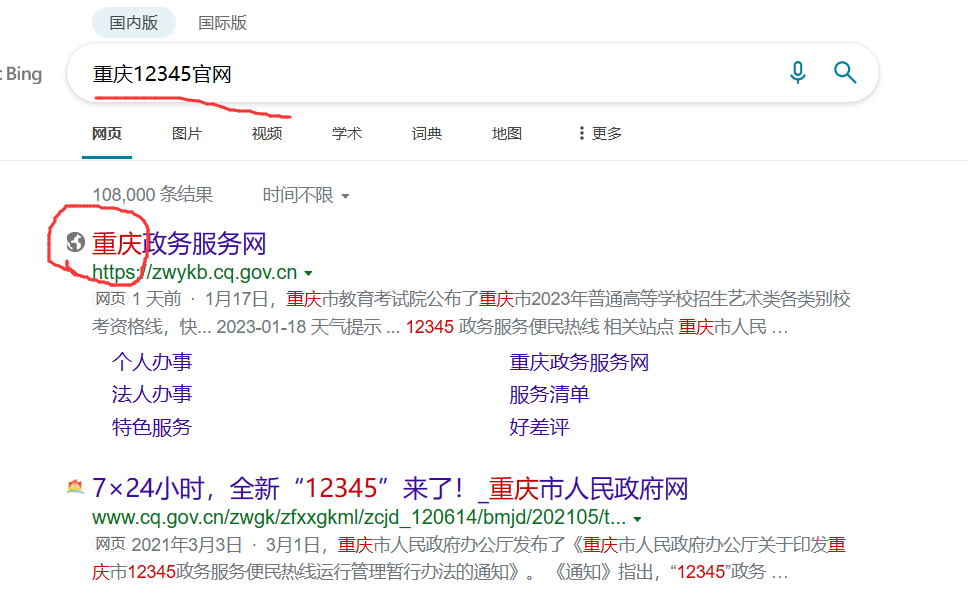The image size is (968, 607).
Task: Click the magnifier search icon
Action: [x=845, y=73]
